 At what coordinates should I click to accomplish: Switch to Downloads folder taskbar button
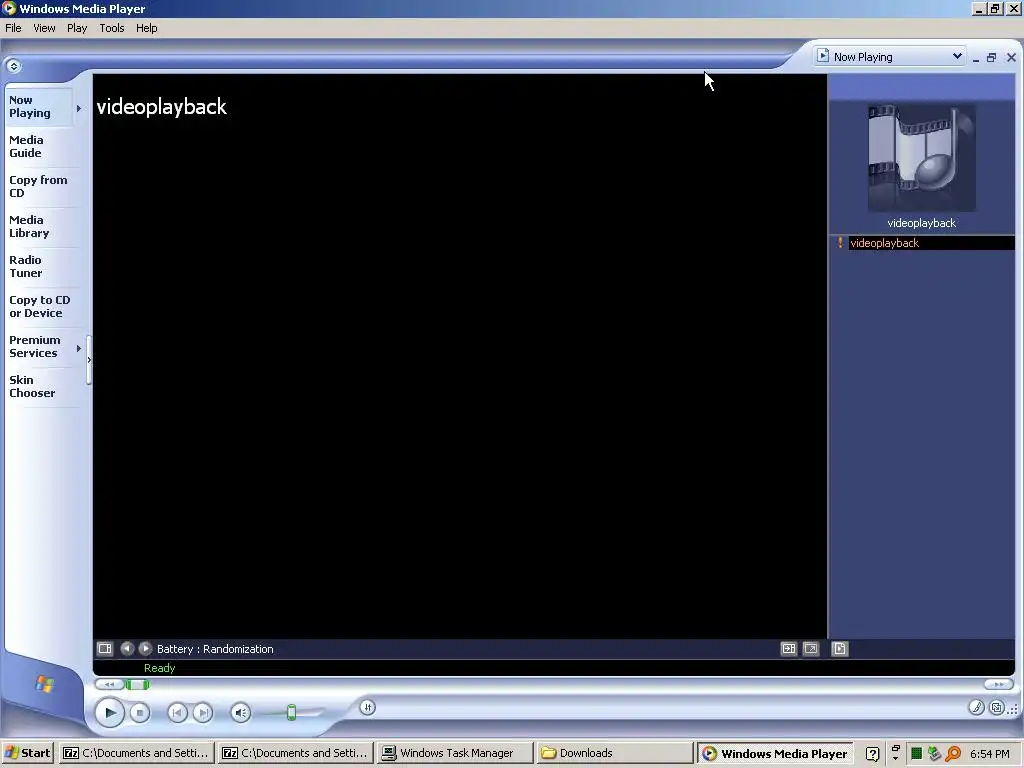click(x=614, y=753)
